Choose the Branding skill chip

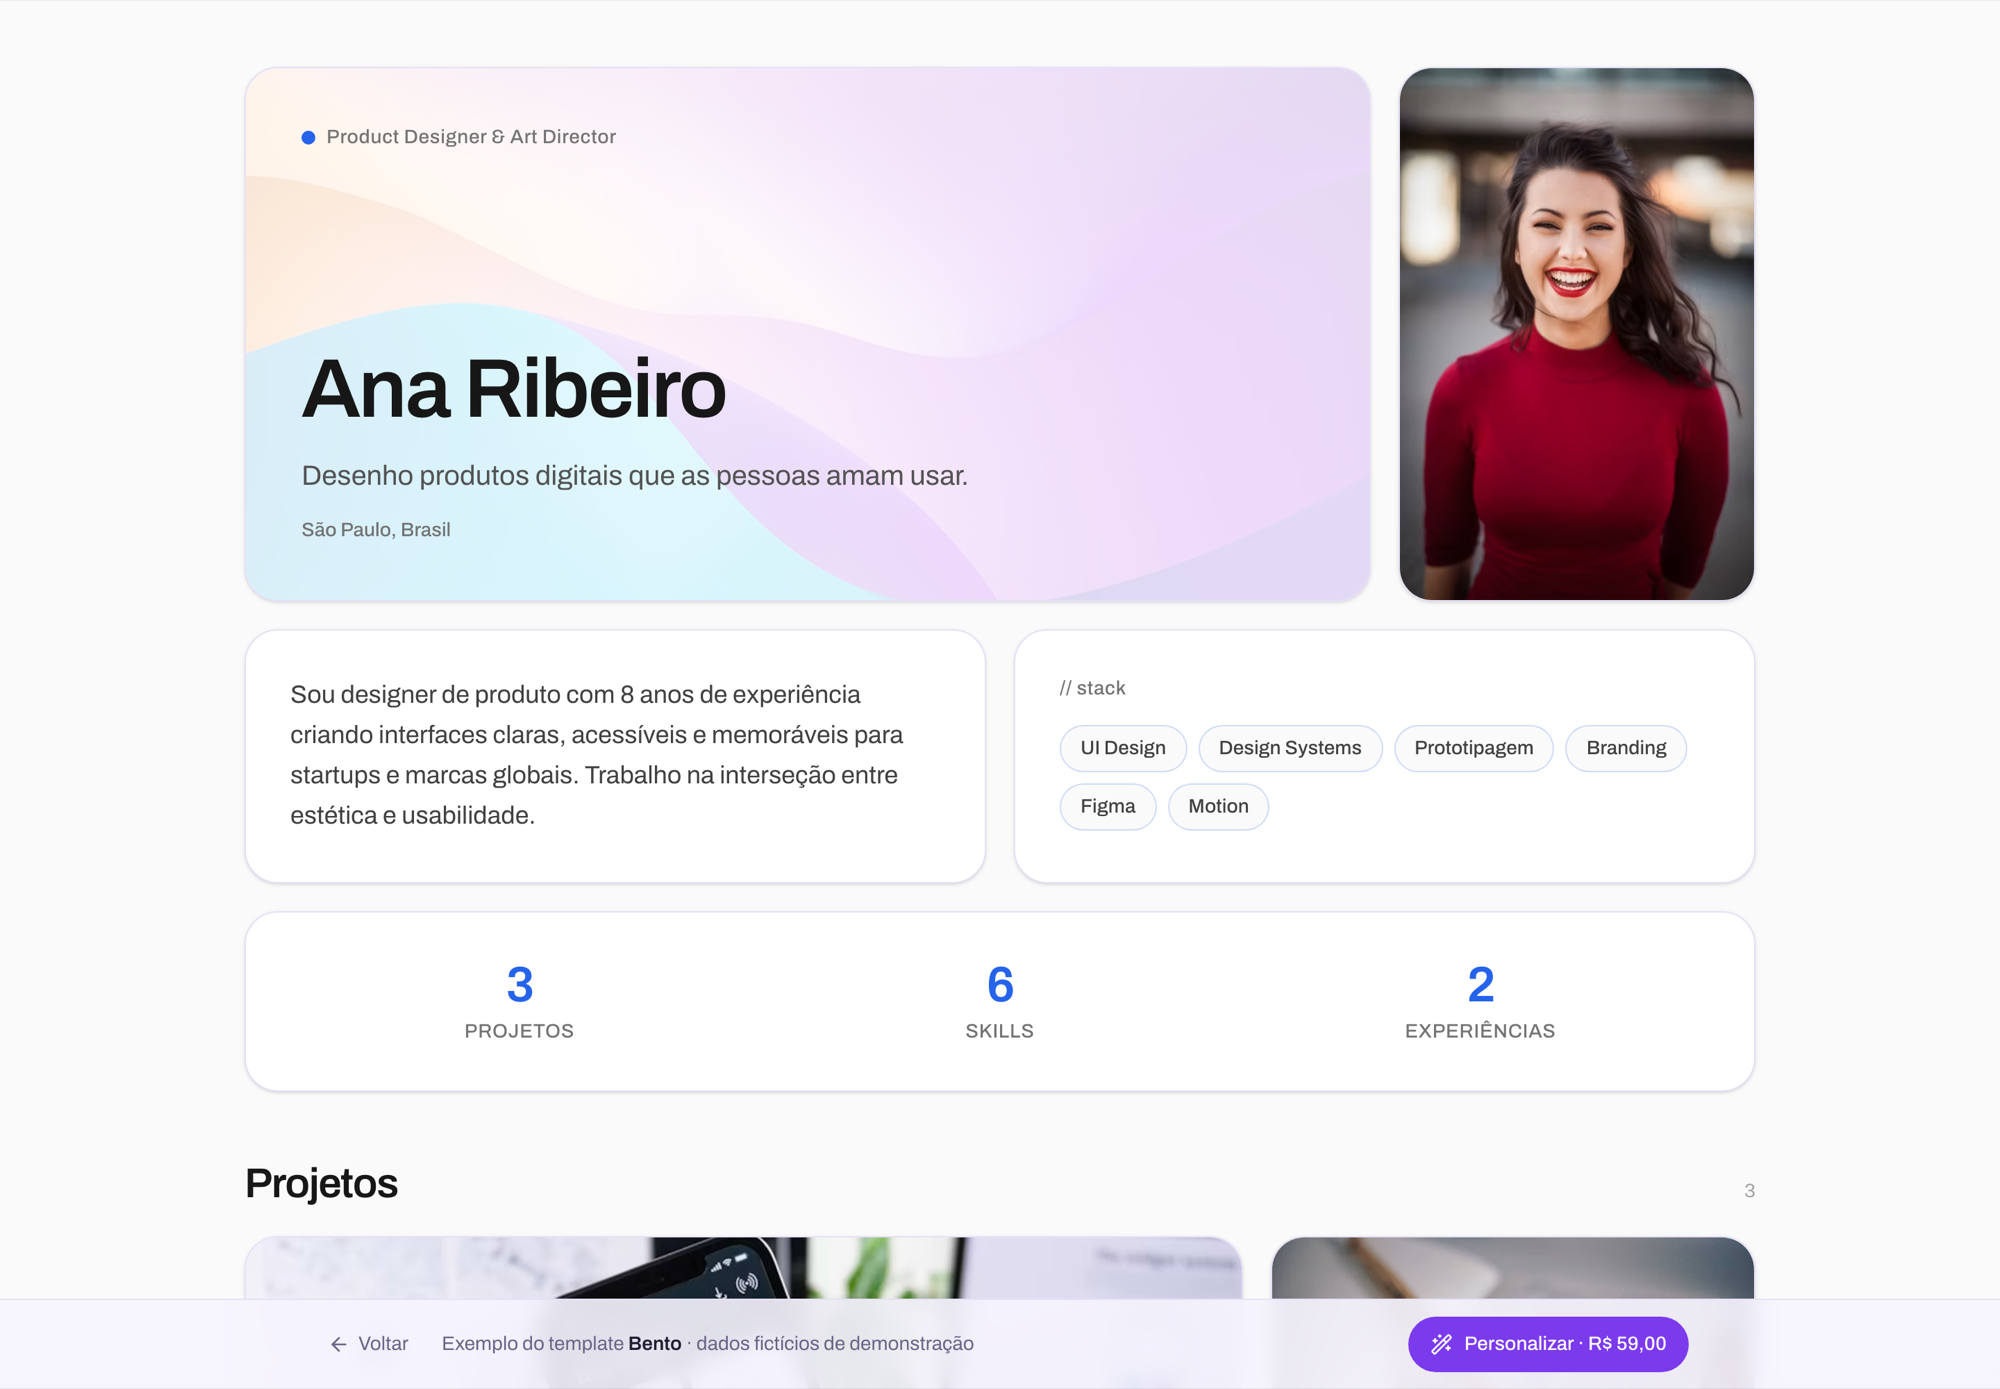[x=1625, y=748]
